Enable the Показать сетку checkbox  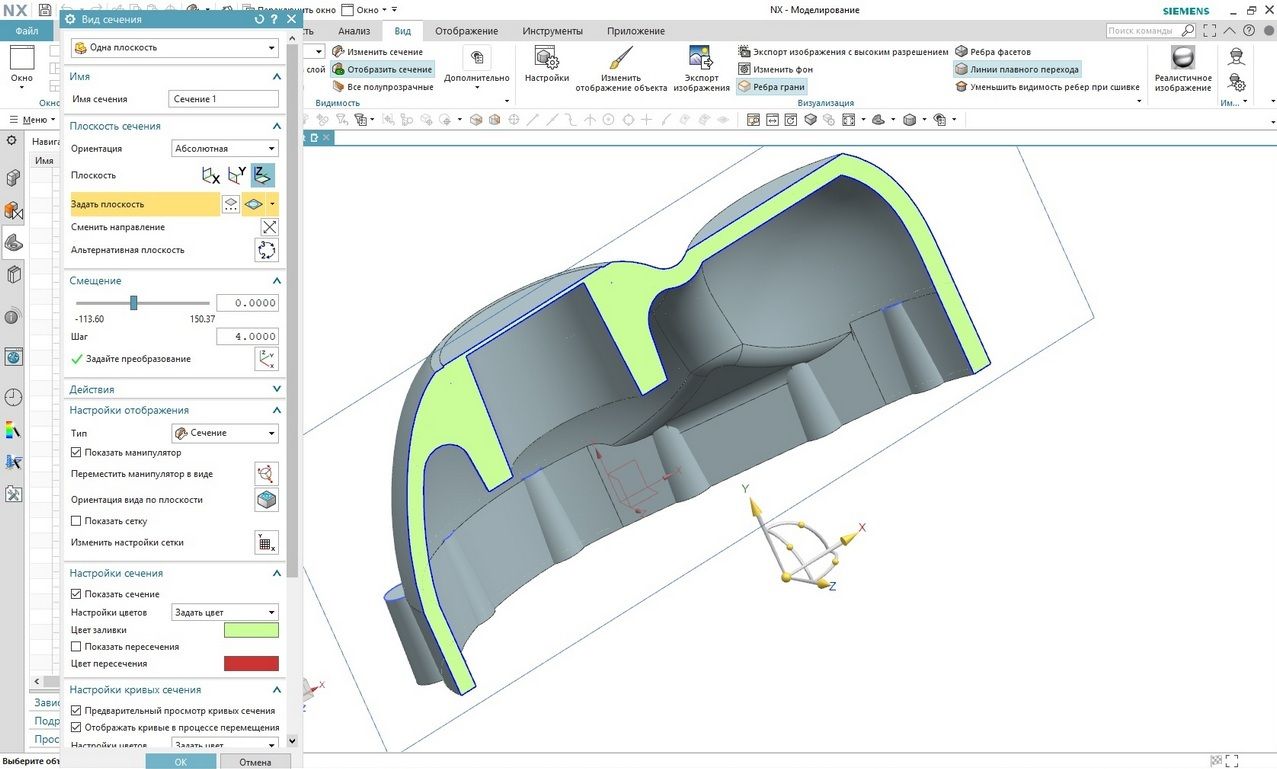click(76, 521)
